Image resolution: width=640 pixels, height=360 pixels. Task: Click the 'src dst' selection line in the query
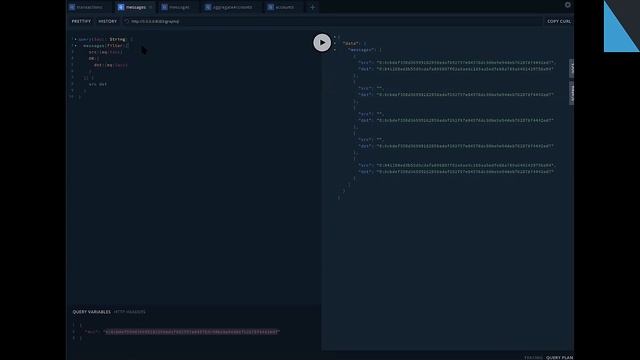coord(98,84)
